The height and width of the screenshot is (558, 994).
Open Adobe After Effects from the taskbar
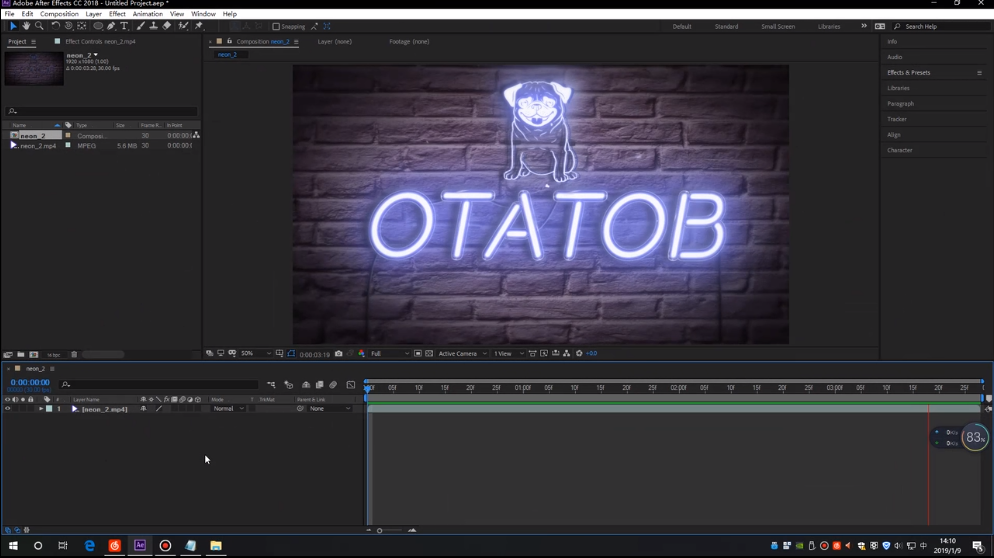[x=140, y=546]
